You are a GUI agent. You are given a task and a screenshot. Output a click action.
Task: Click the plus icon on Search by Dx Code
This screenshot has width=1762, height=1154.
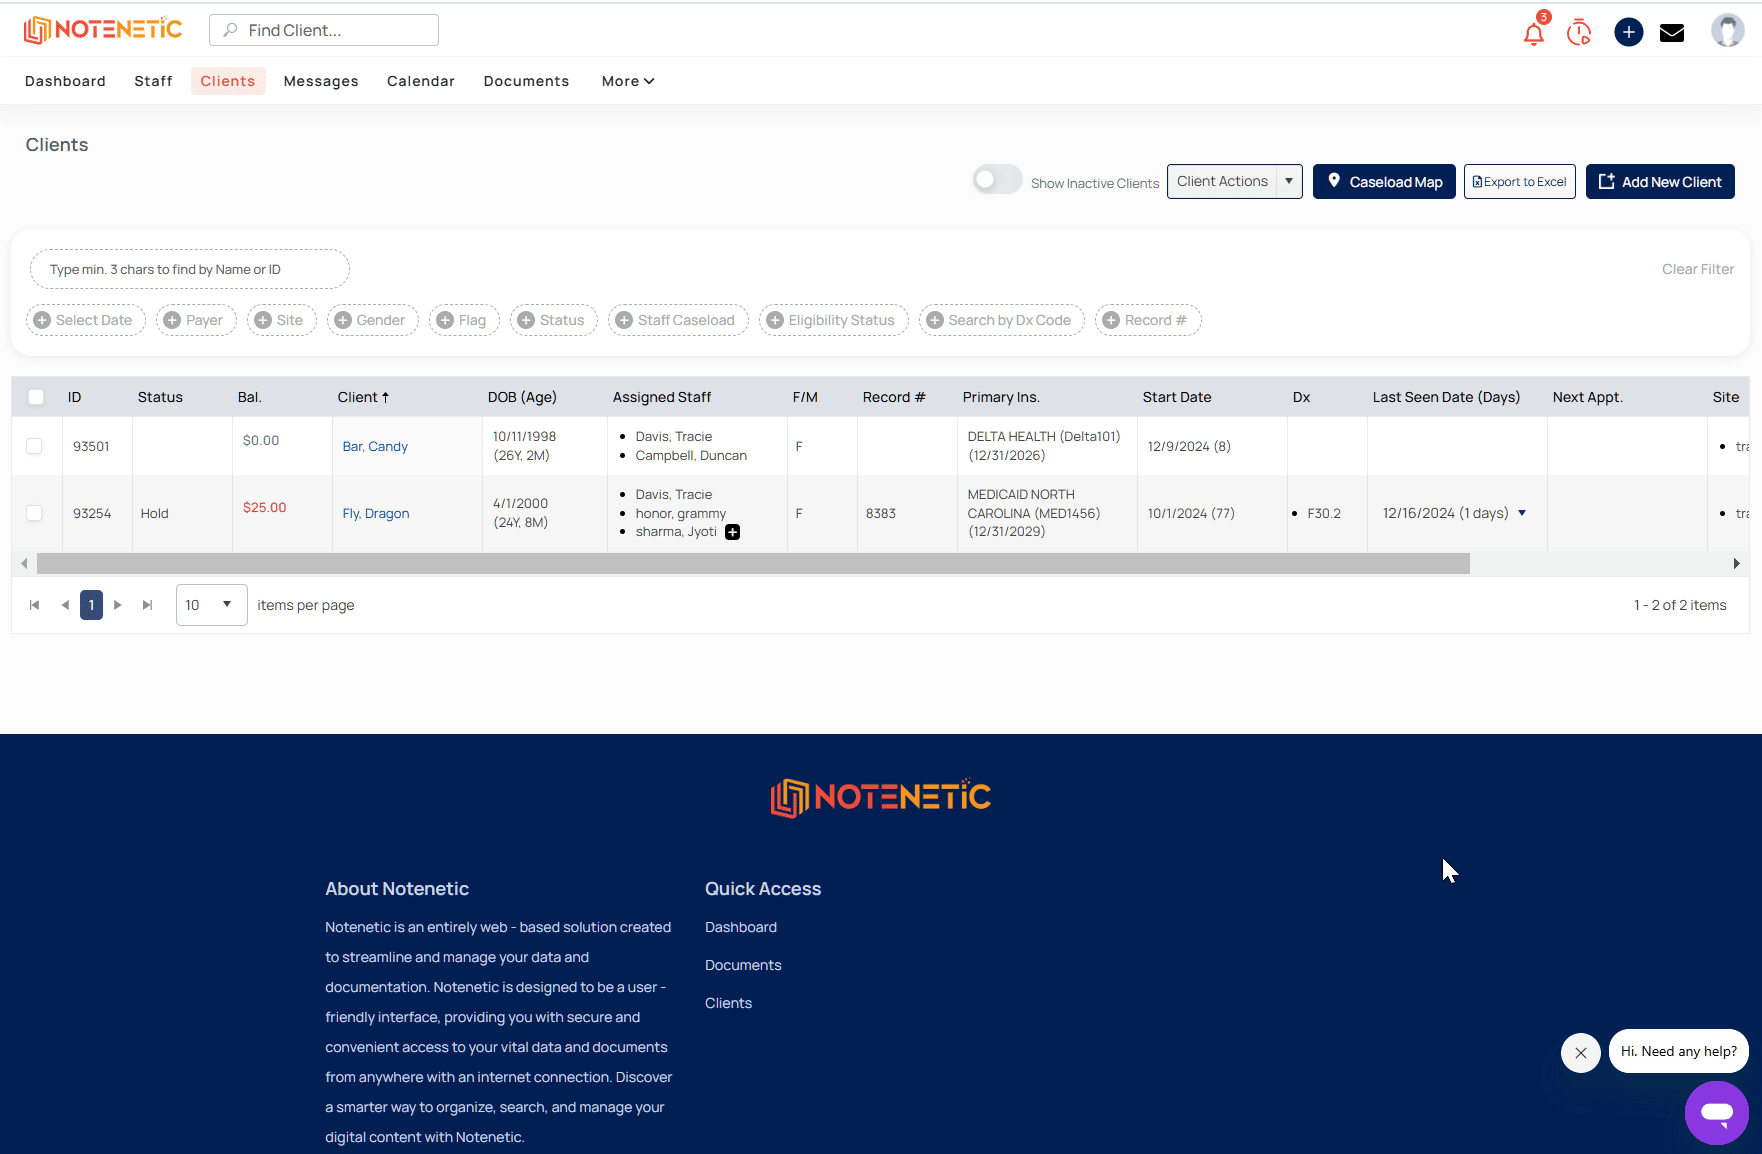pyautogui.click(x=935, y=320)
